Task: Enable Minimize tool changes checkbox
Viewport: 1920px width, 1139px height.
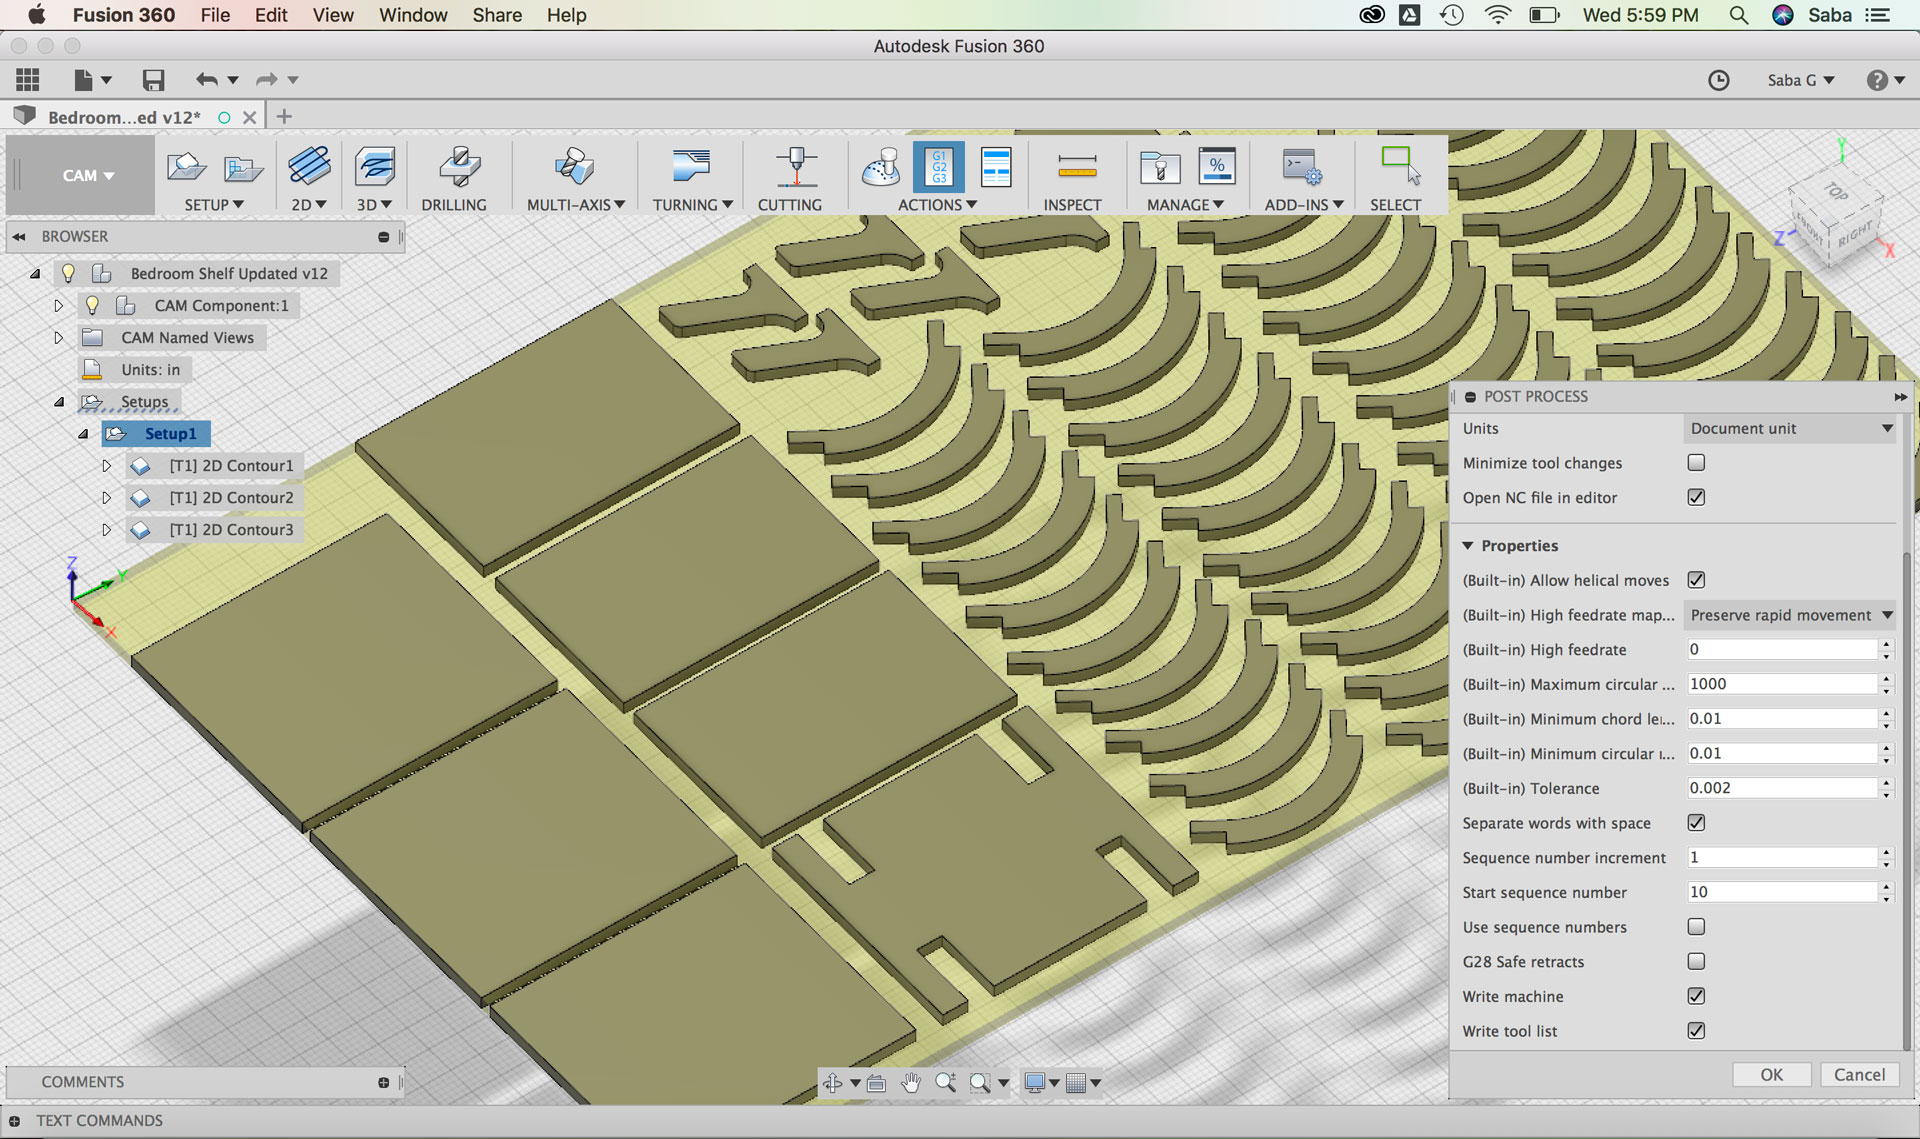Action: [1696, 463]
